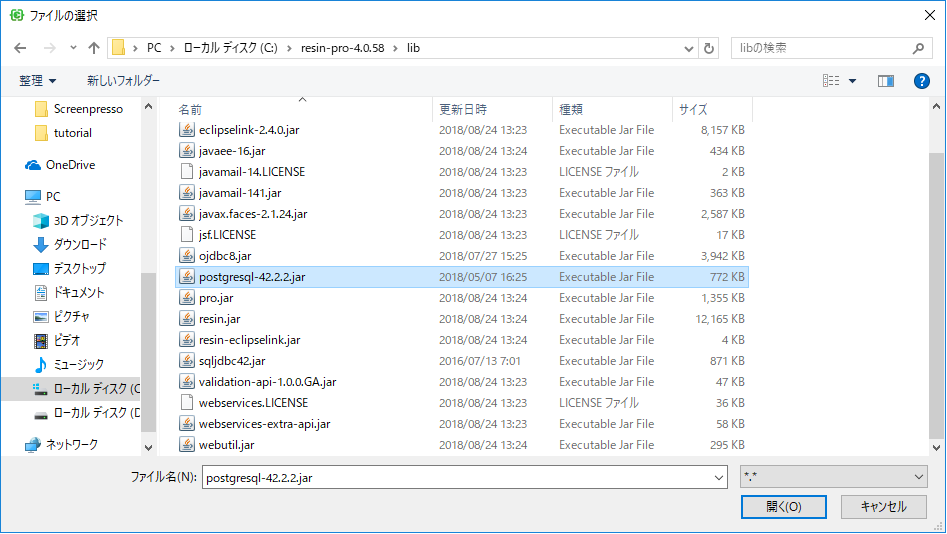Sort by 名前 column header

190,109
